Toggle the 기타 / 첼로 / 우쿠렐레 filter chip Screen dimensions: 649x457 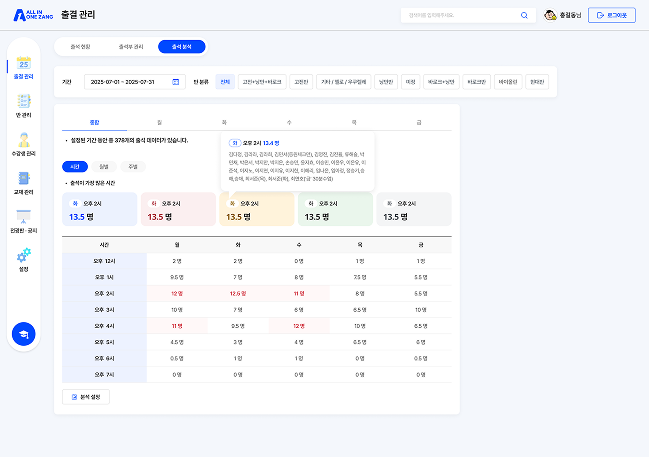click(344, 82)
